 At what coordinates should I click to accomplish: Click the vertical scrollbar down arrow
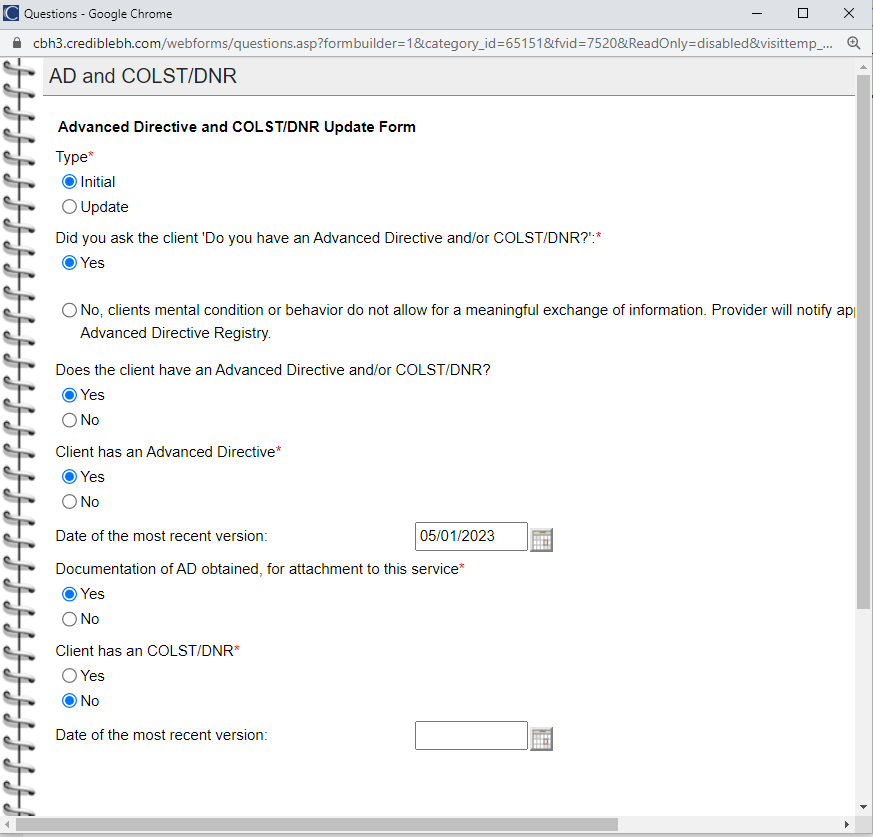(863, 806)
